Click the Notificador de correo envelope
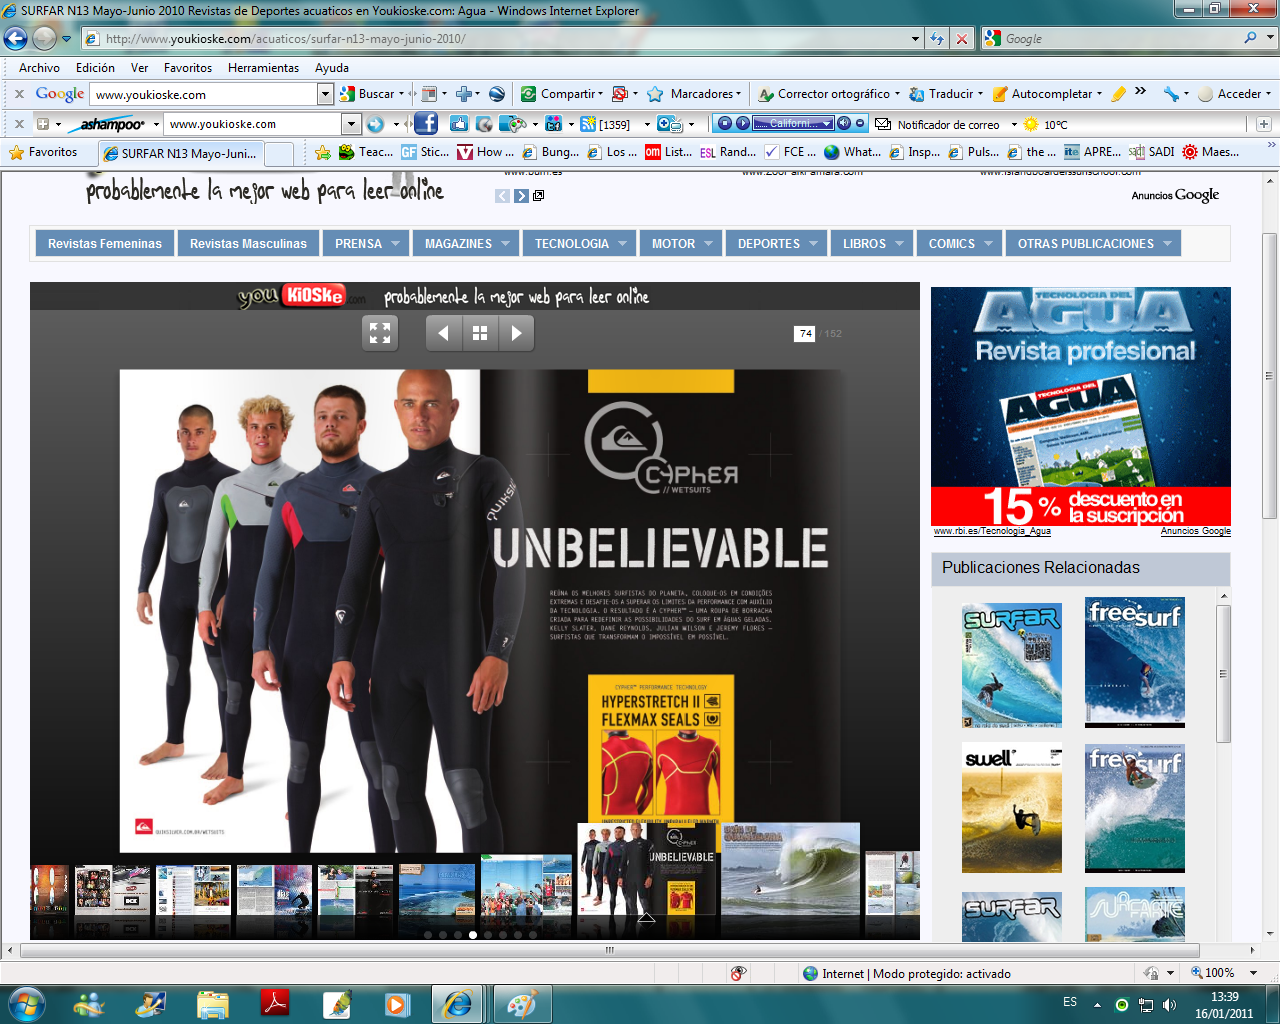Screen dimensions: 1280x1024 point(883,124)
